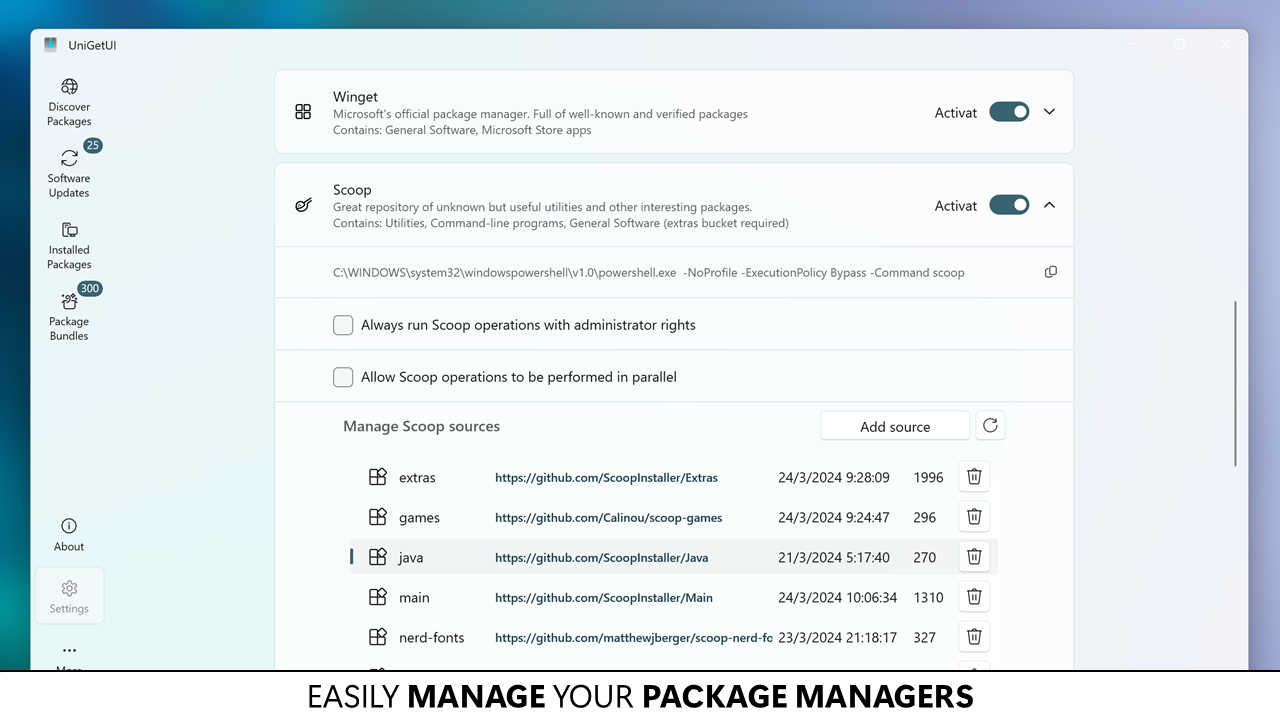Click the Installed Packages sidebar icon
Viewport: 1280px width, 720px height.
coord(68,231)
